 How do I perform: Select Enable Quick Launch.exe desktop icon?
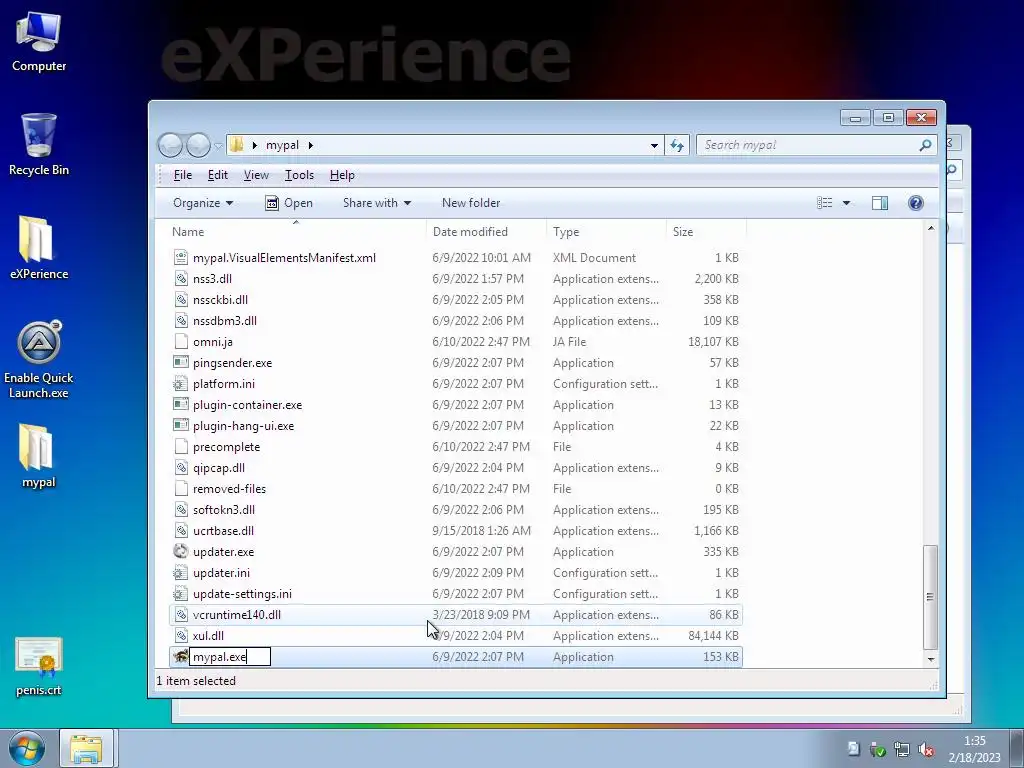click(x=39, y=360)
